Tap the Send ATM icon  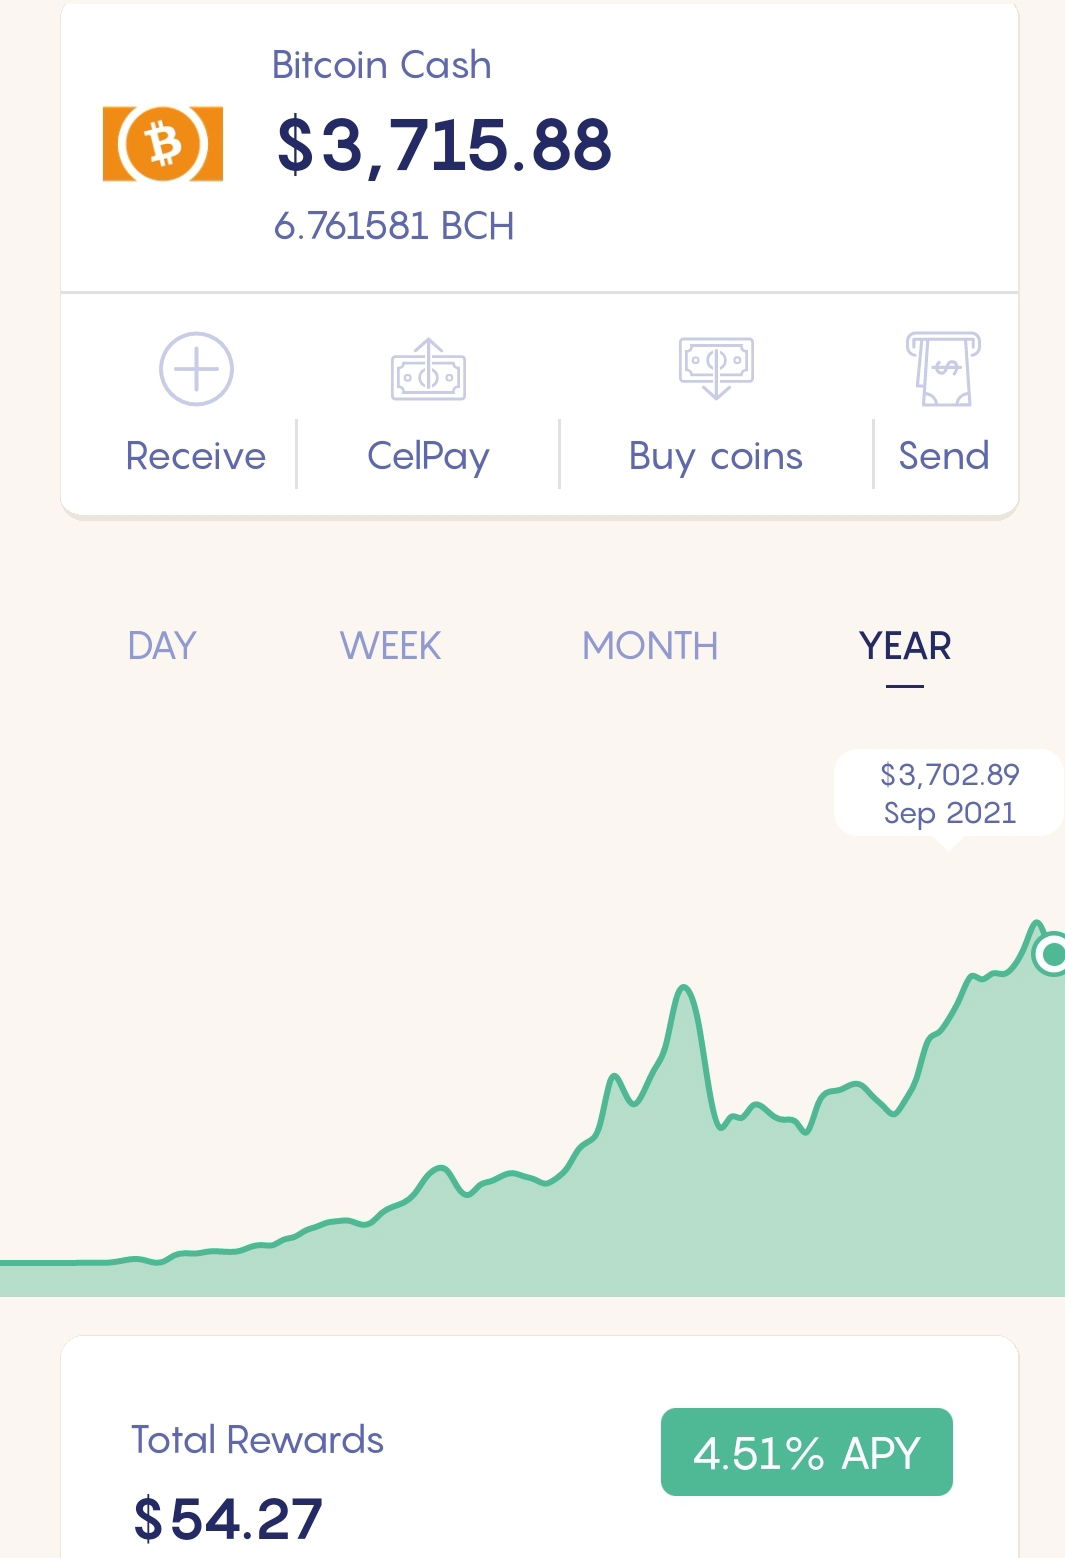943,369
